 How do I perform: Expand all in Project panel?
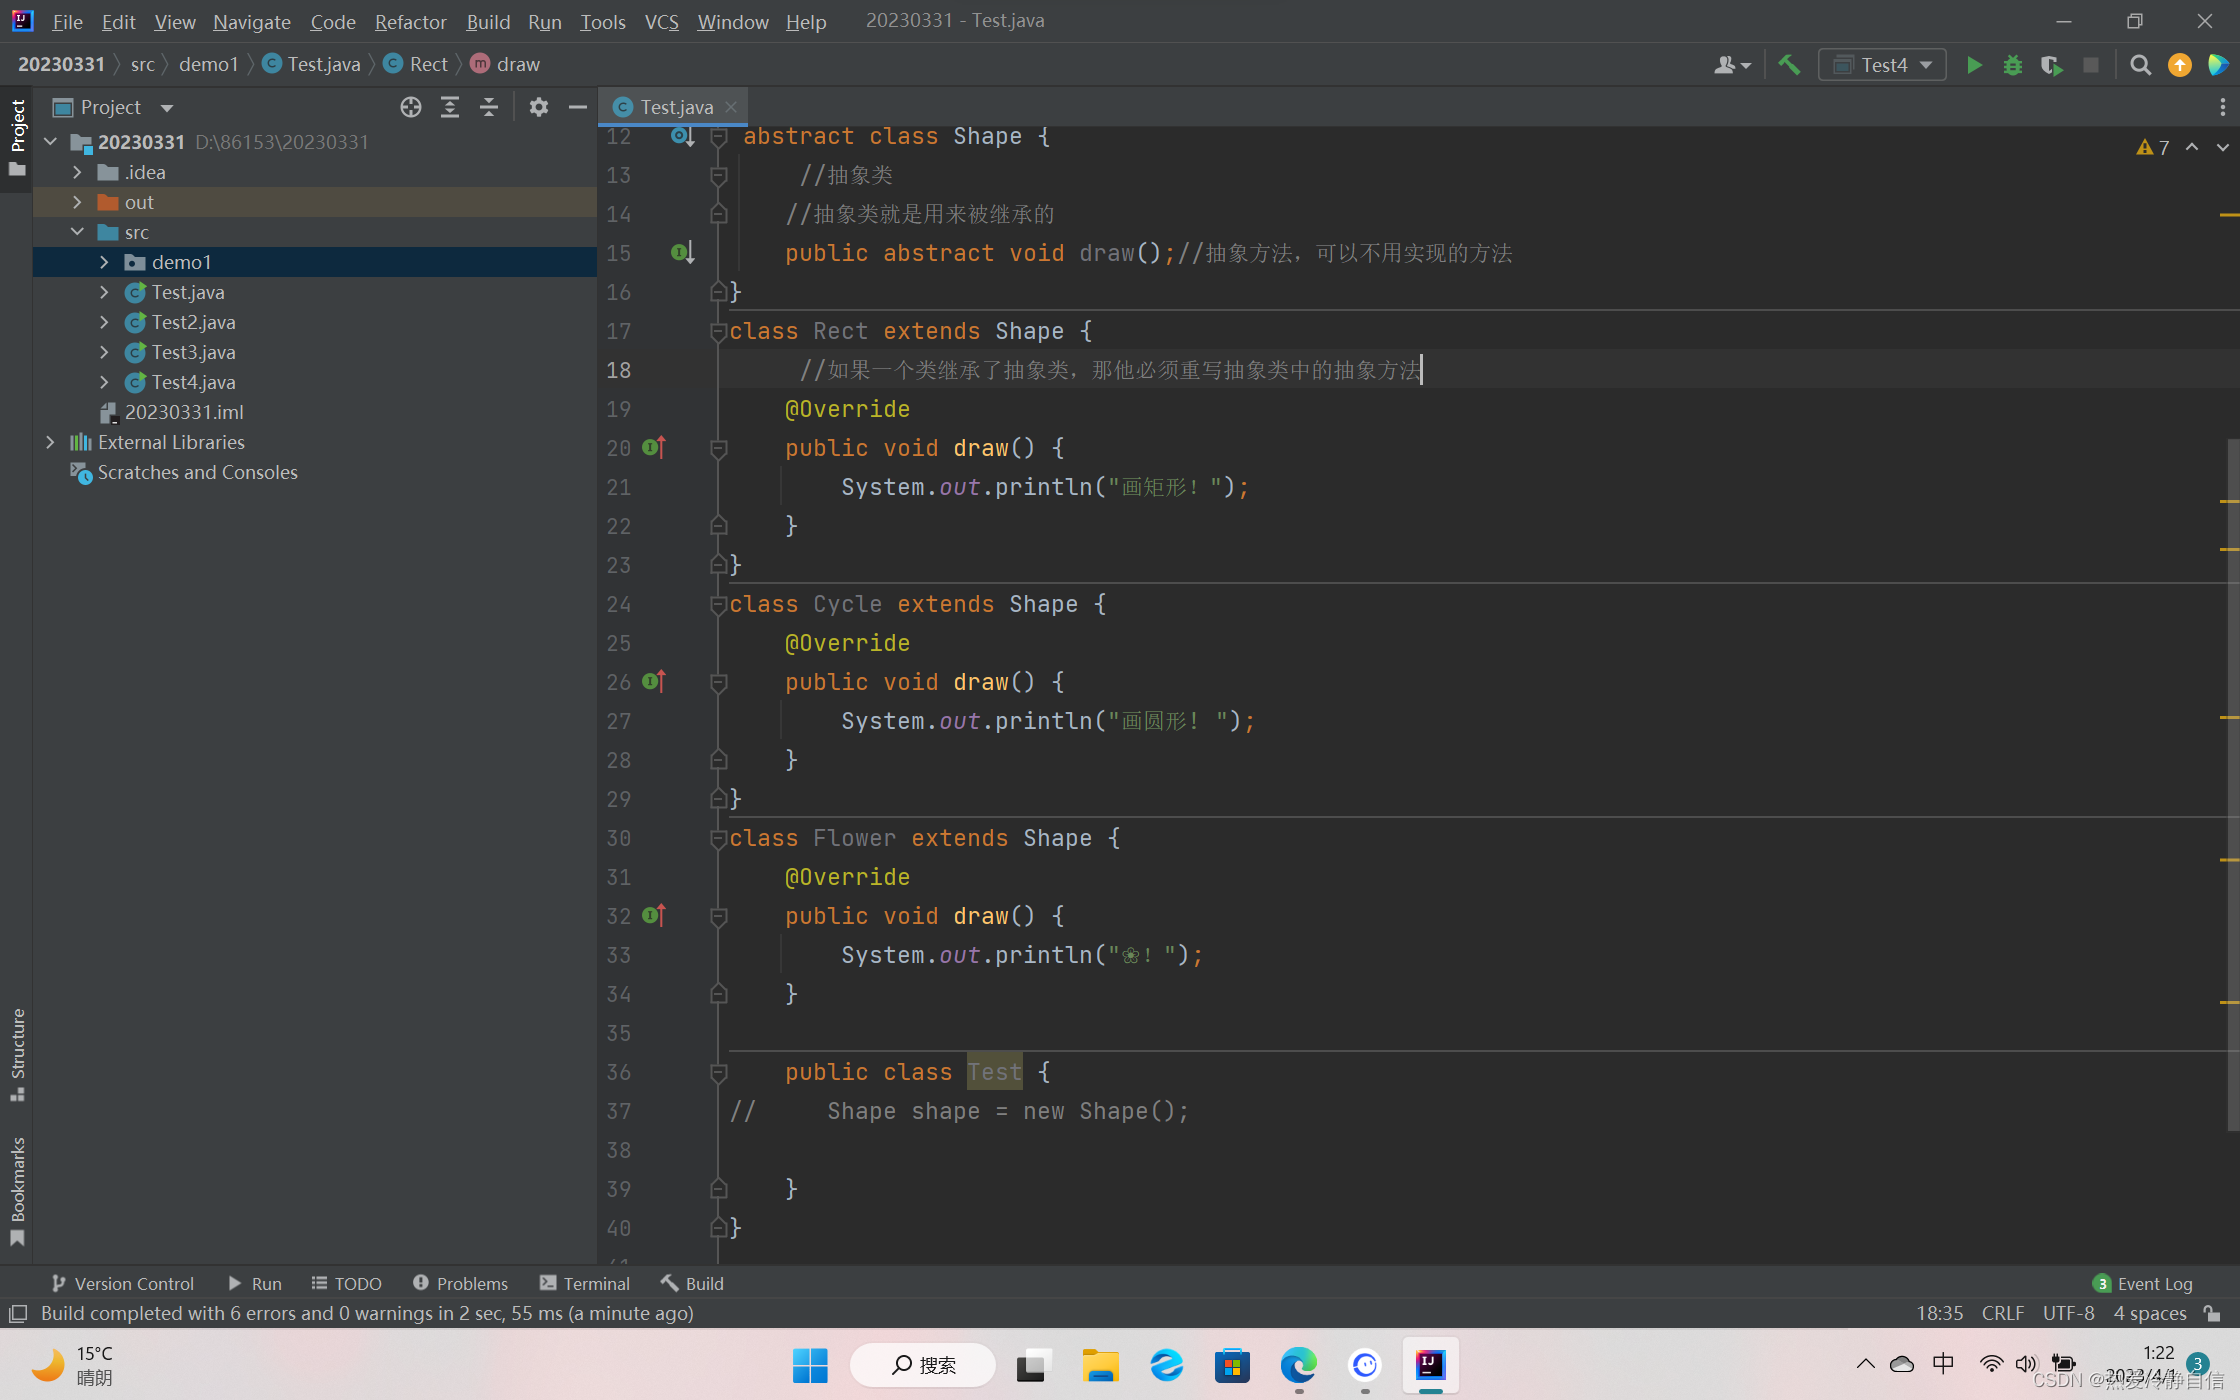[x=450, y=107]
